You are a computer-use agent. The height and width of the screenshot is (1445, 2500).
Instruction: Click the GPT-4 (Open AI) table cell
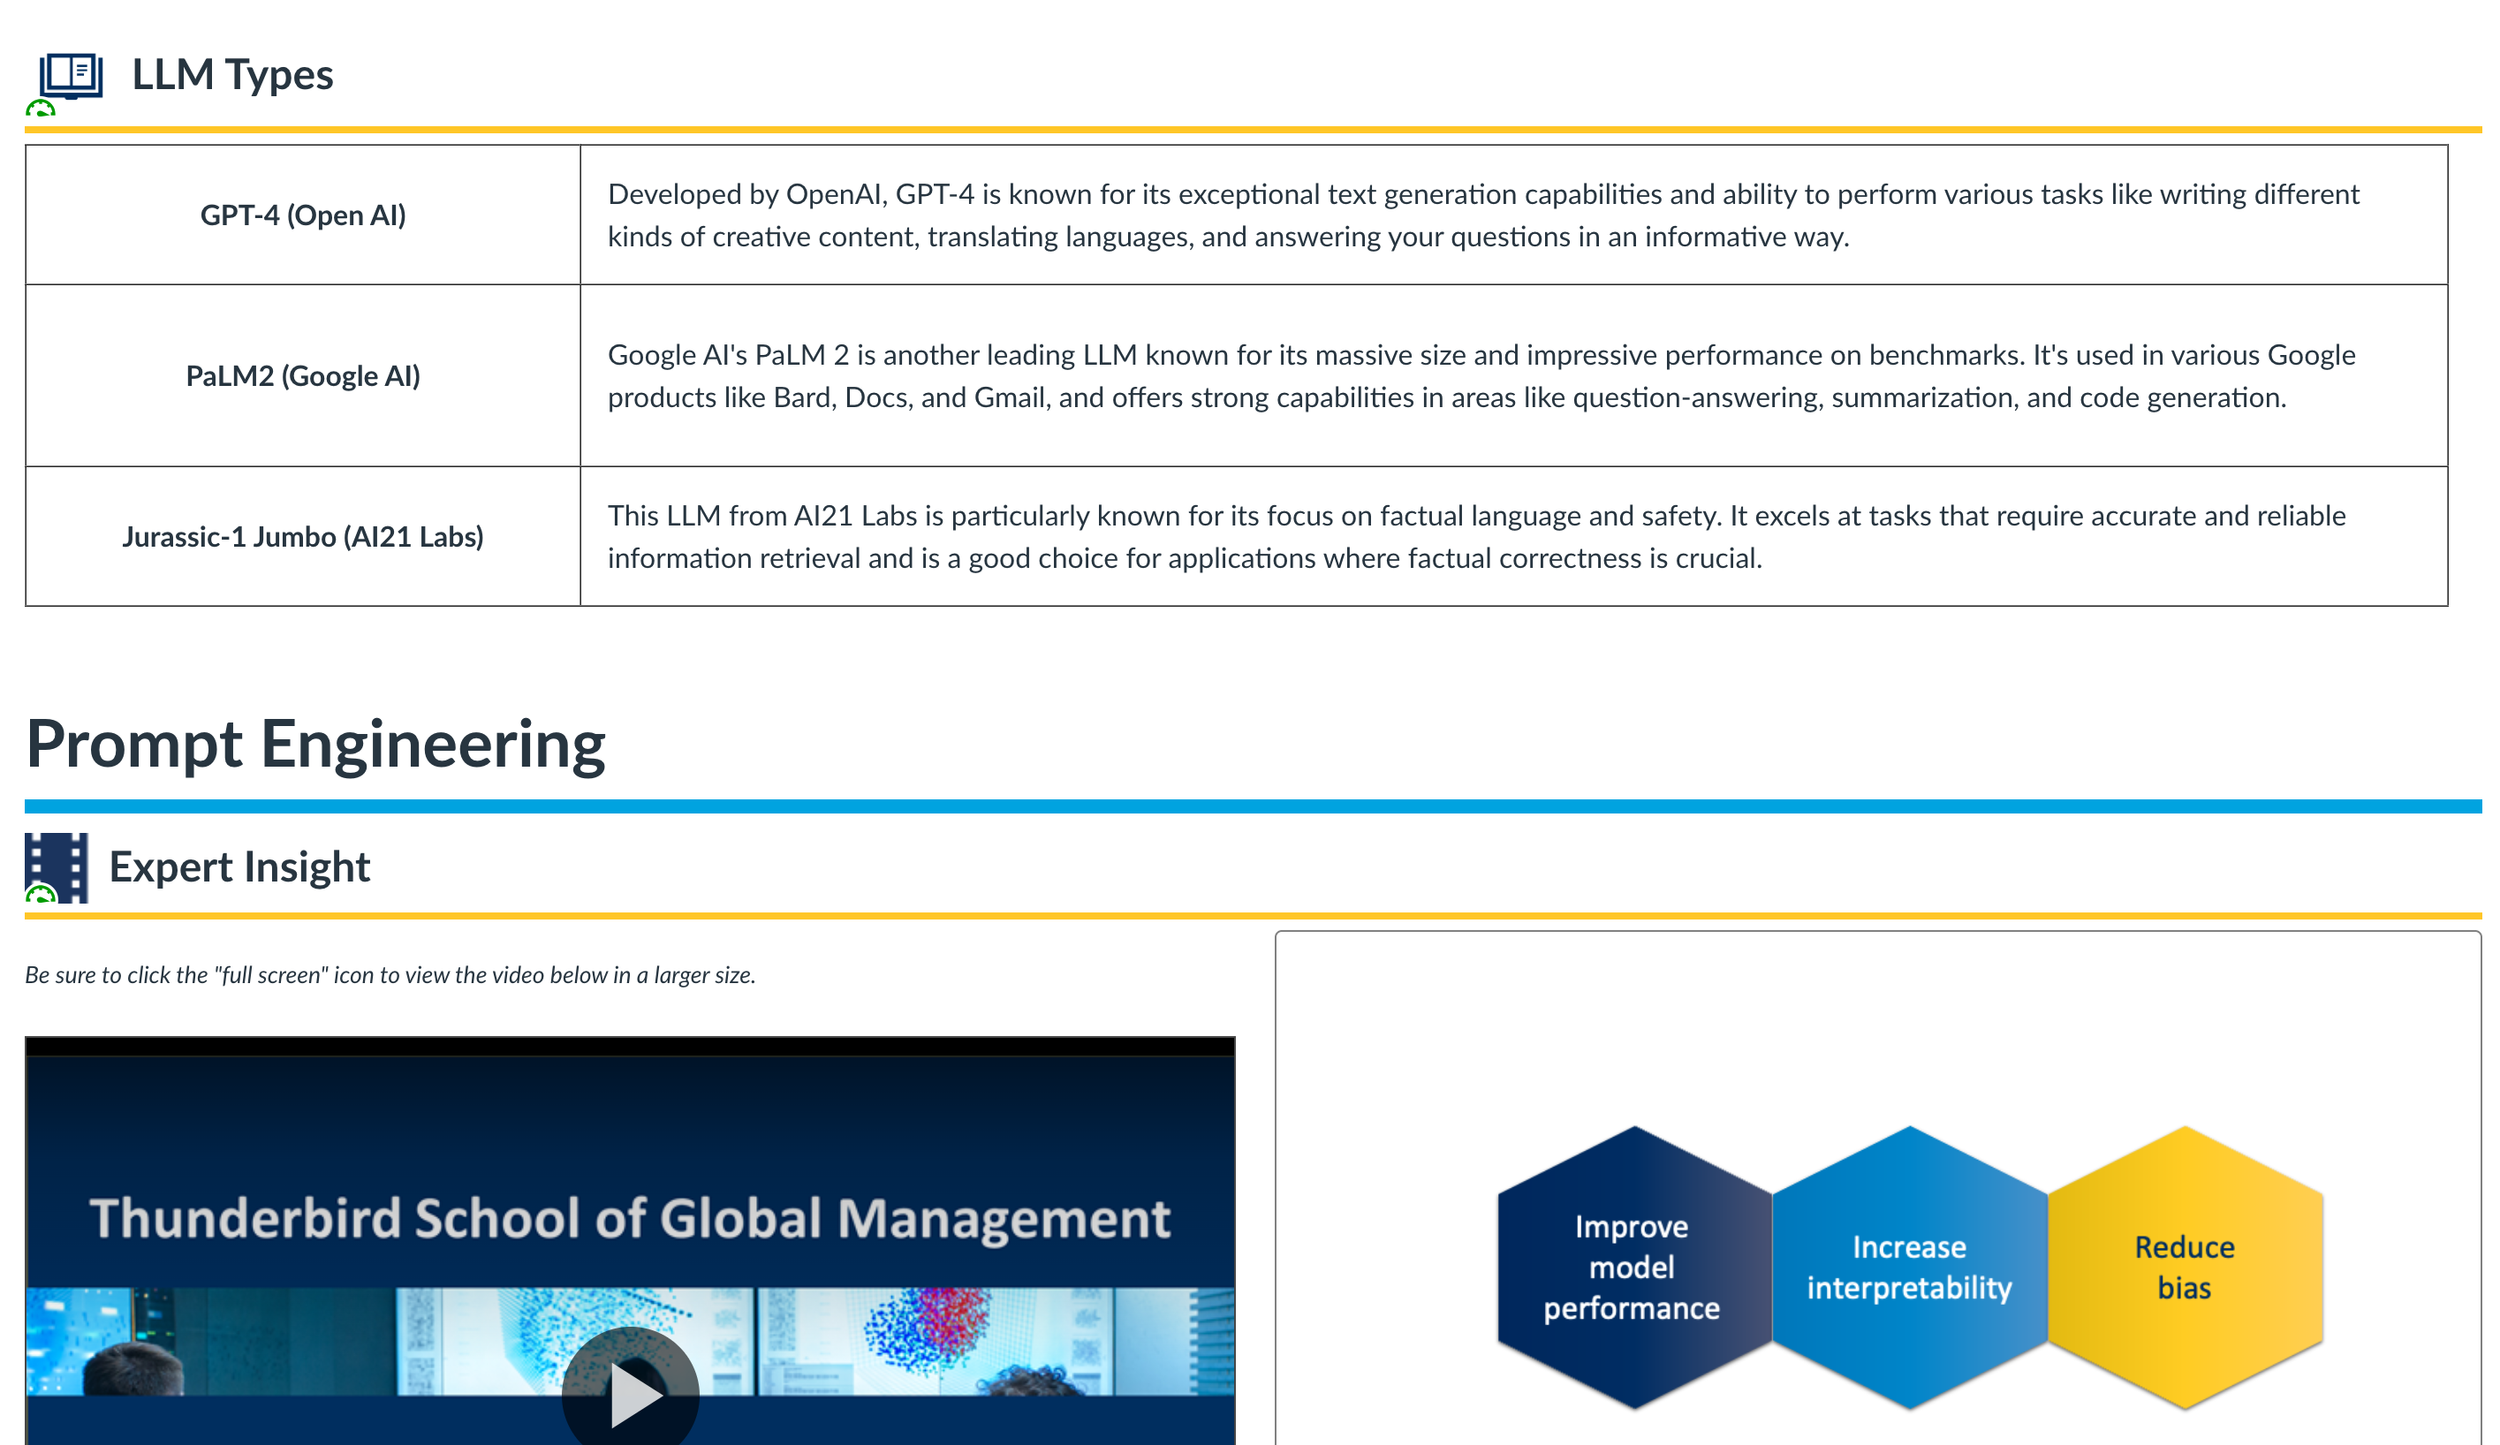(x=303, y=215)
